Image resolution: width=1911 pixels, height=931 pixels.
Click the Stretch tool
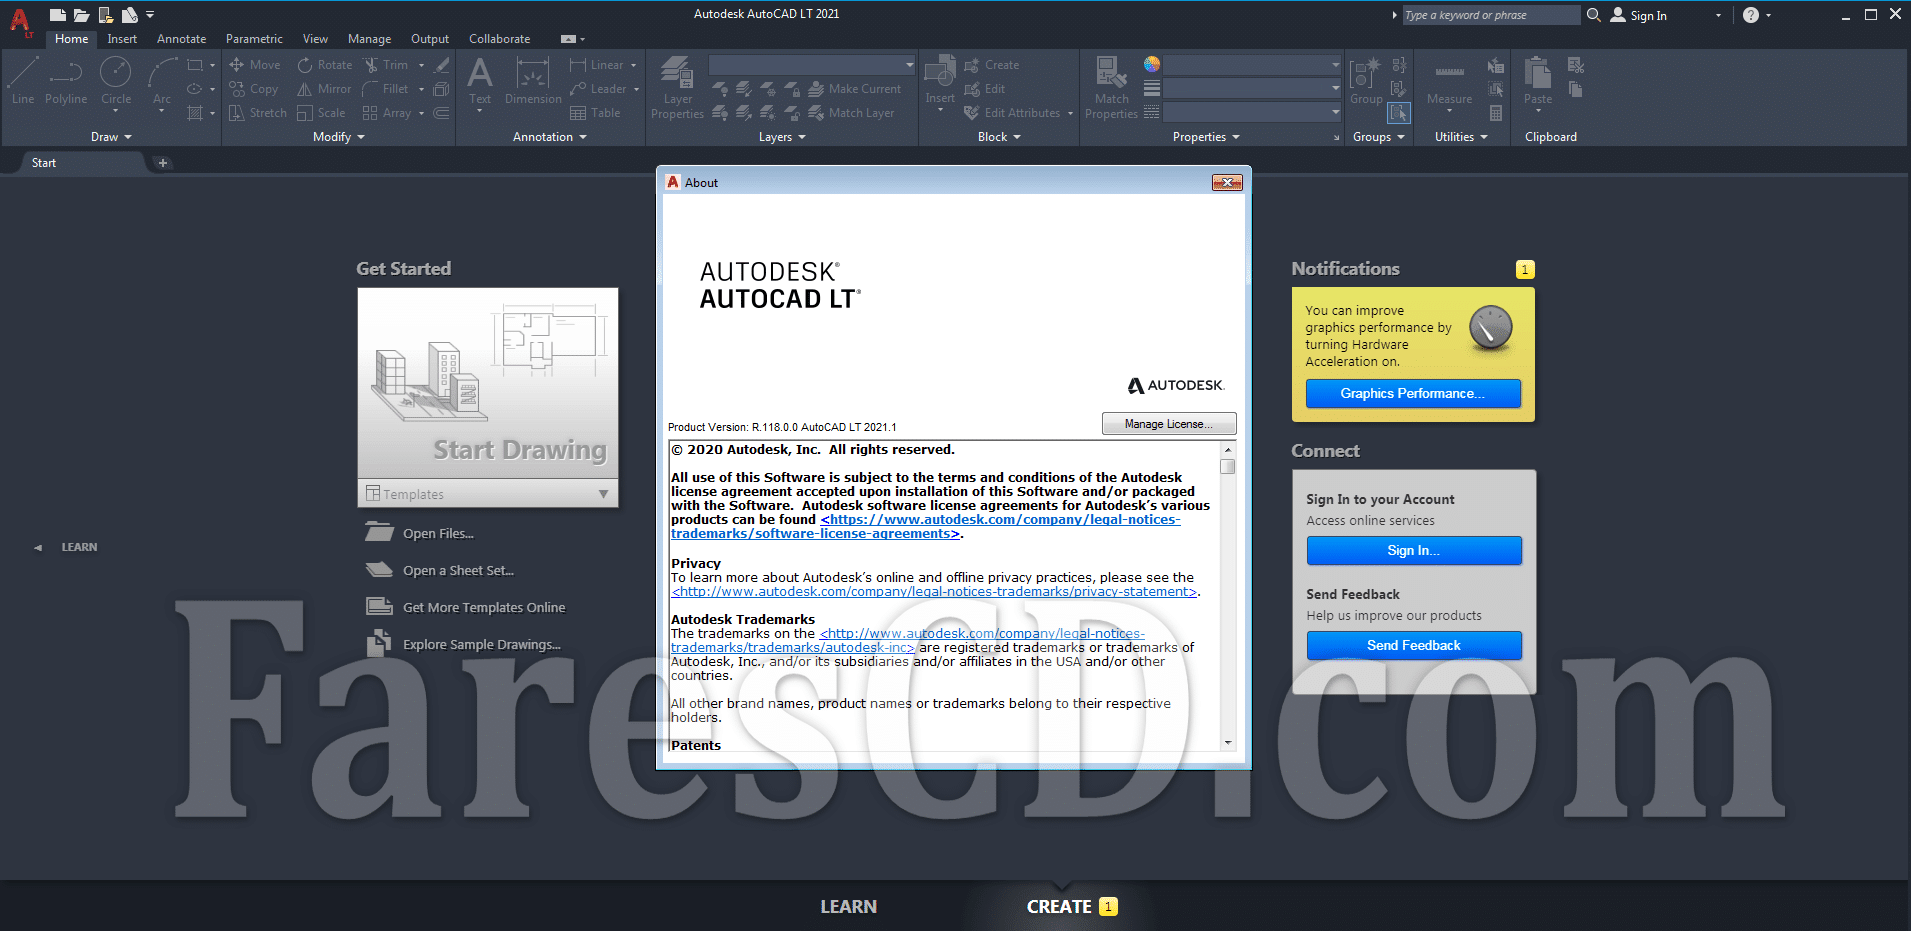click(x=258, y=113)
